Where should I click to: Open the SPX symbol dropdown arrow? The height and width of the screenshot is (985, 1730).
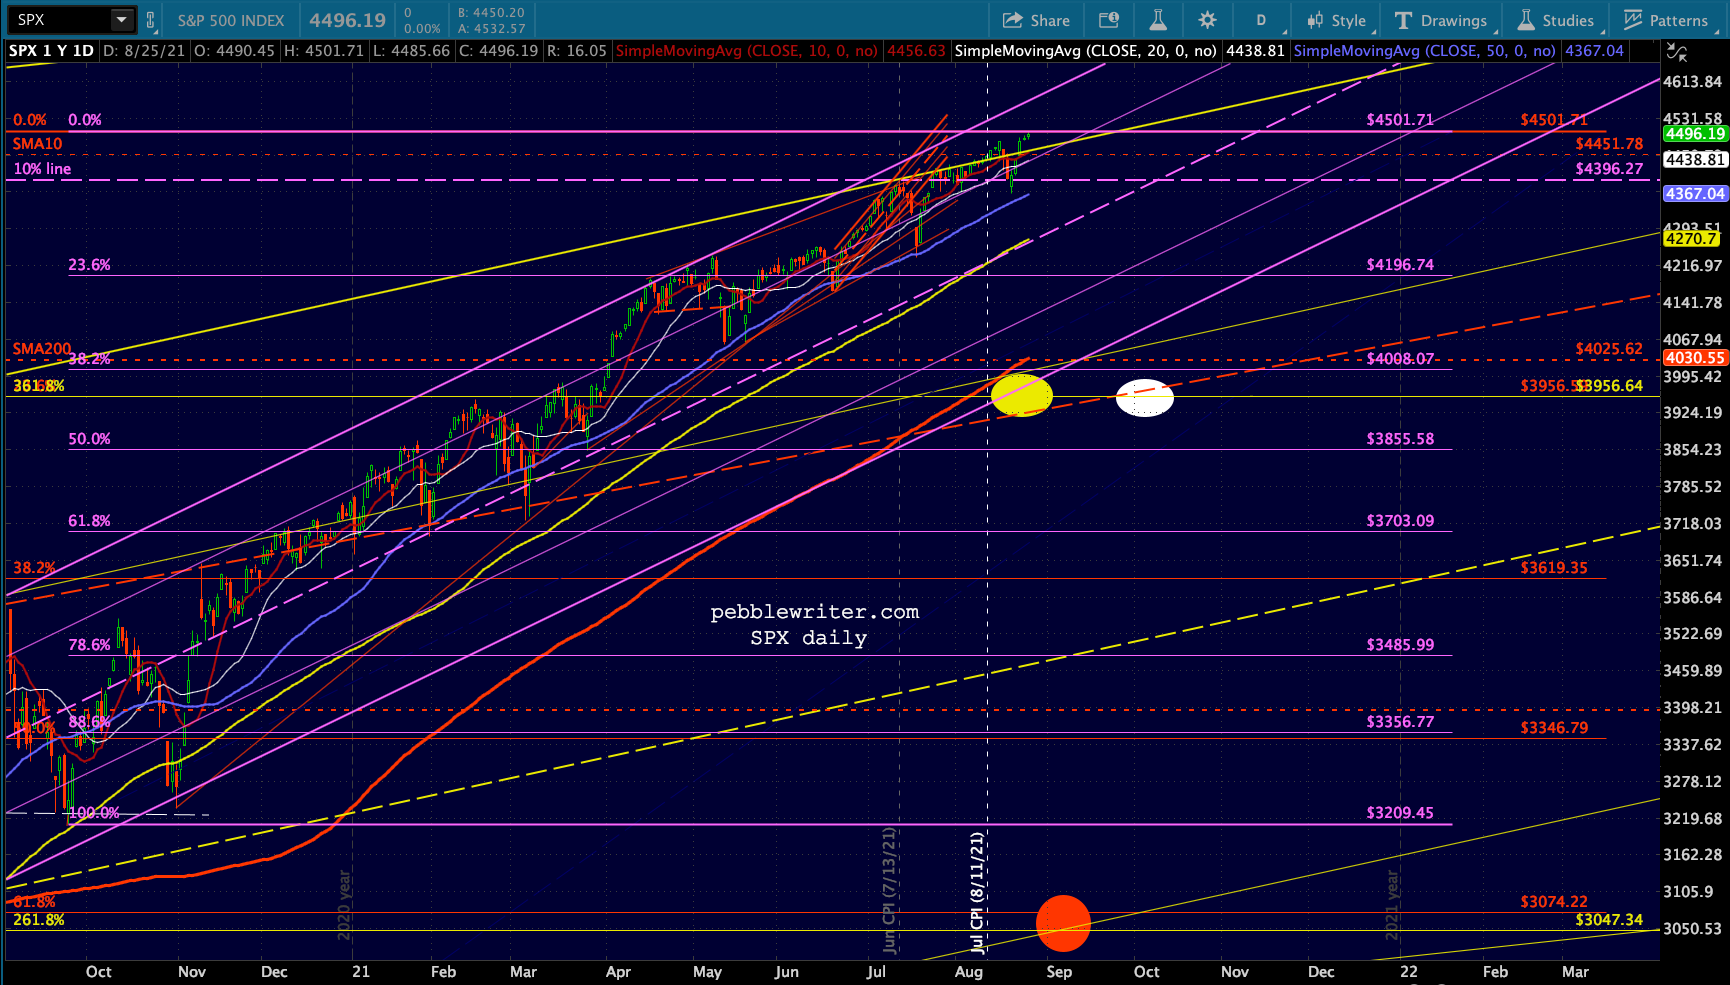[122, 19]
